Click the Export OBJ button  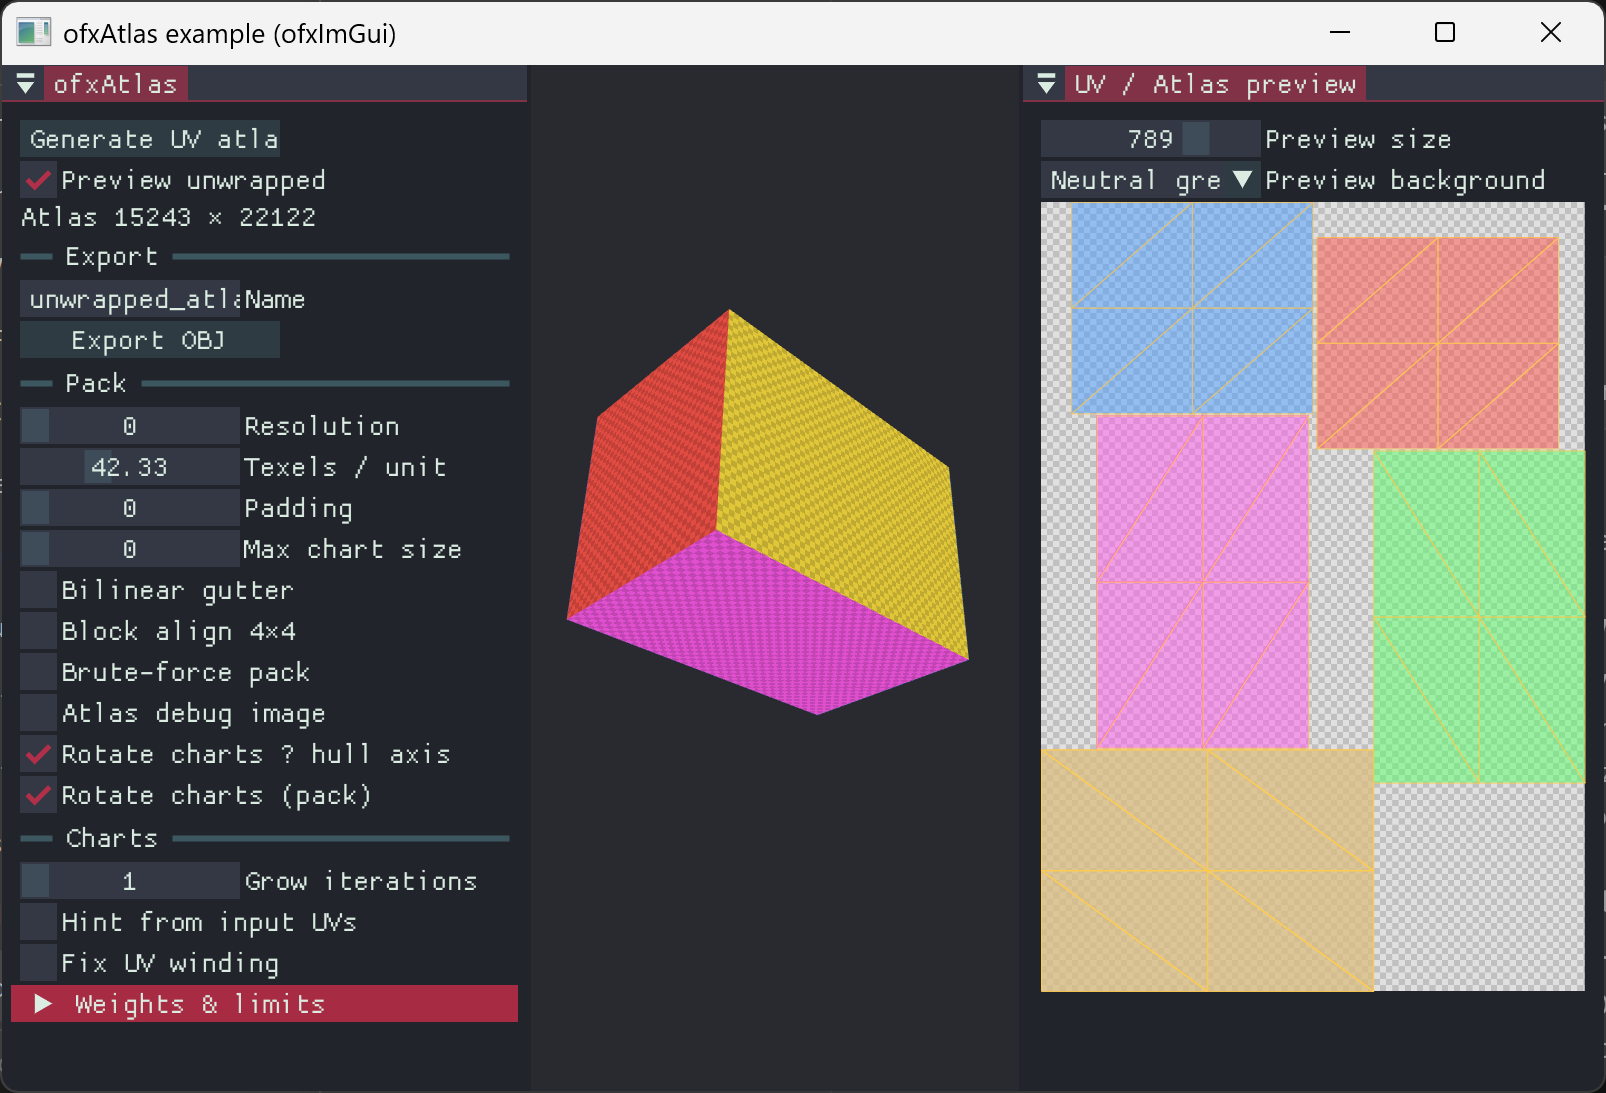(x=150, y=340)
